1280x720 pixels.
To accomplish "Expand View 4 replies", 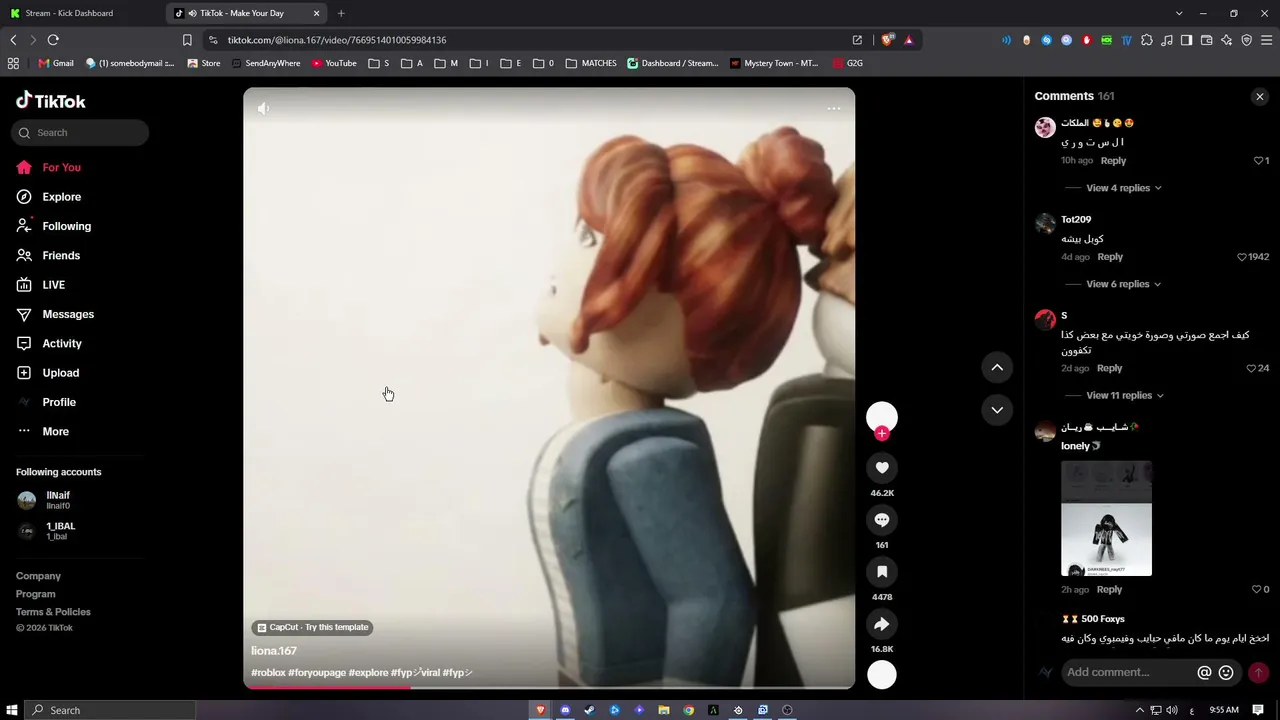I will [x=1124, y=188].
